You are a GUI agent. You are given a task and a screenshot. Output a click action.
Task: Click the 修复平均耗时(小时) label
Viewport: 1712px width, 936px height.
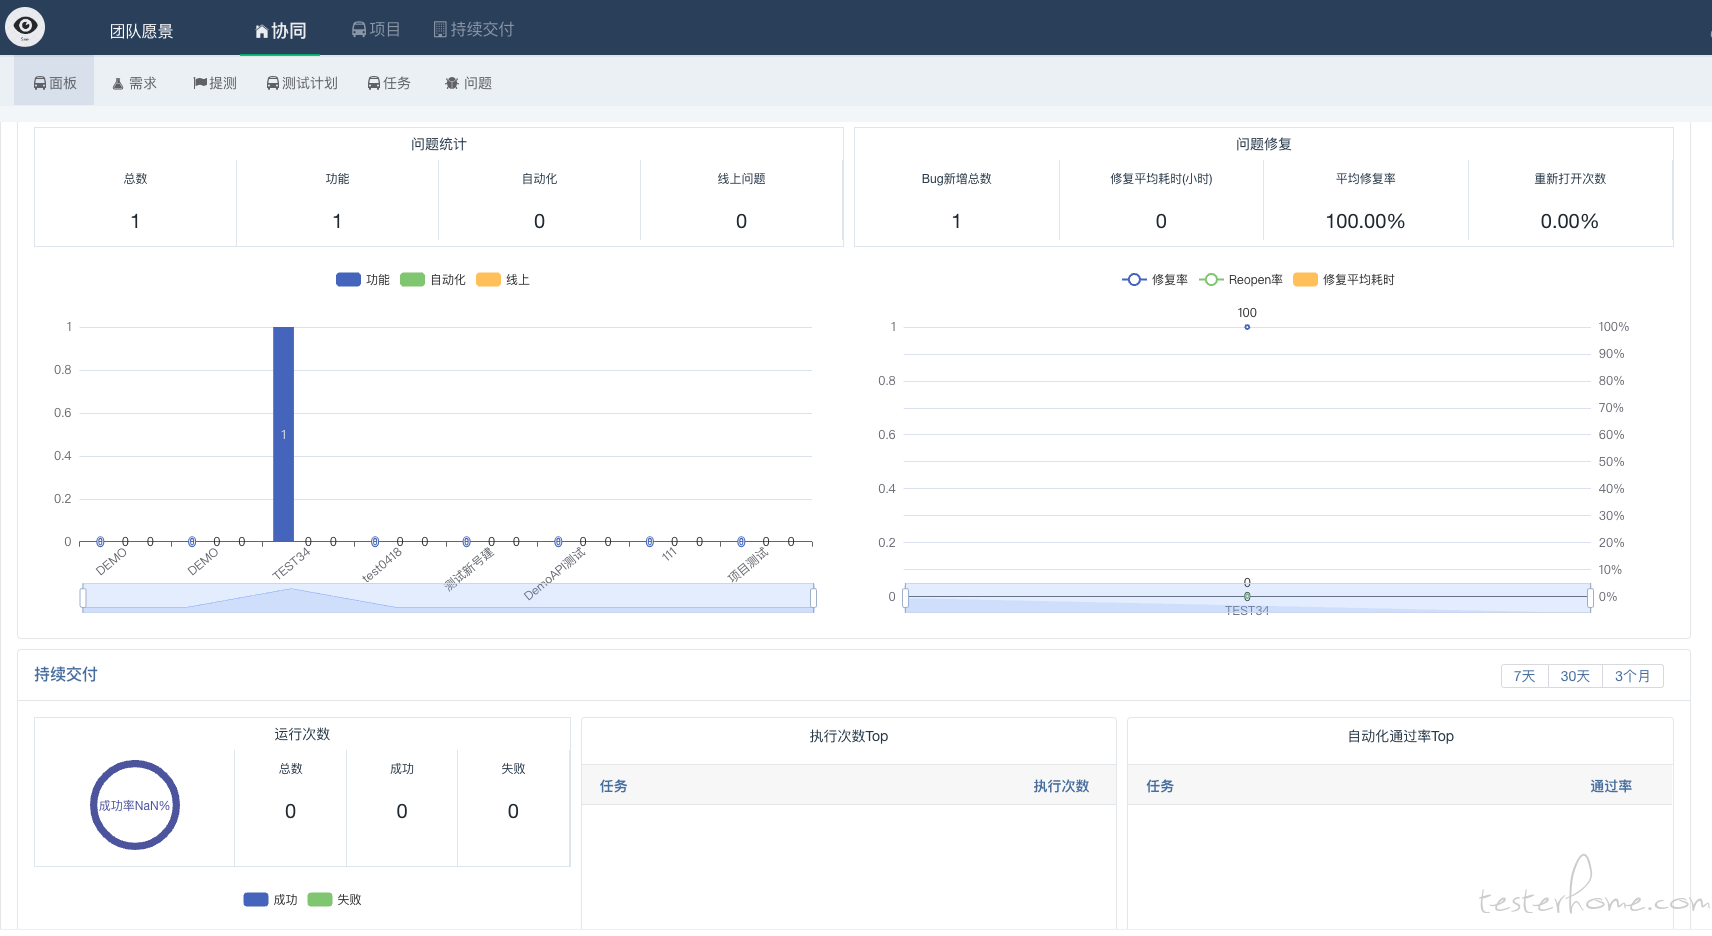pyautogui.click(x=1161, y=179)
